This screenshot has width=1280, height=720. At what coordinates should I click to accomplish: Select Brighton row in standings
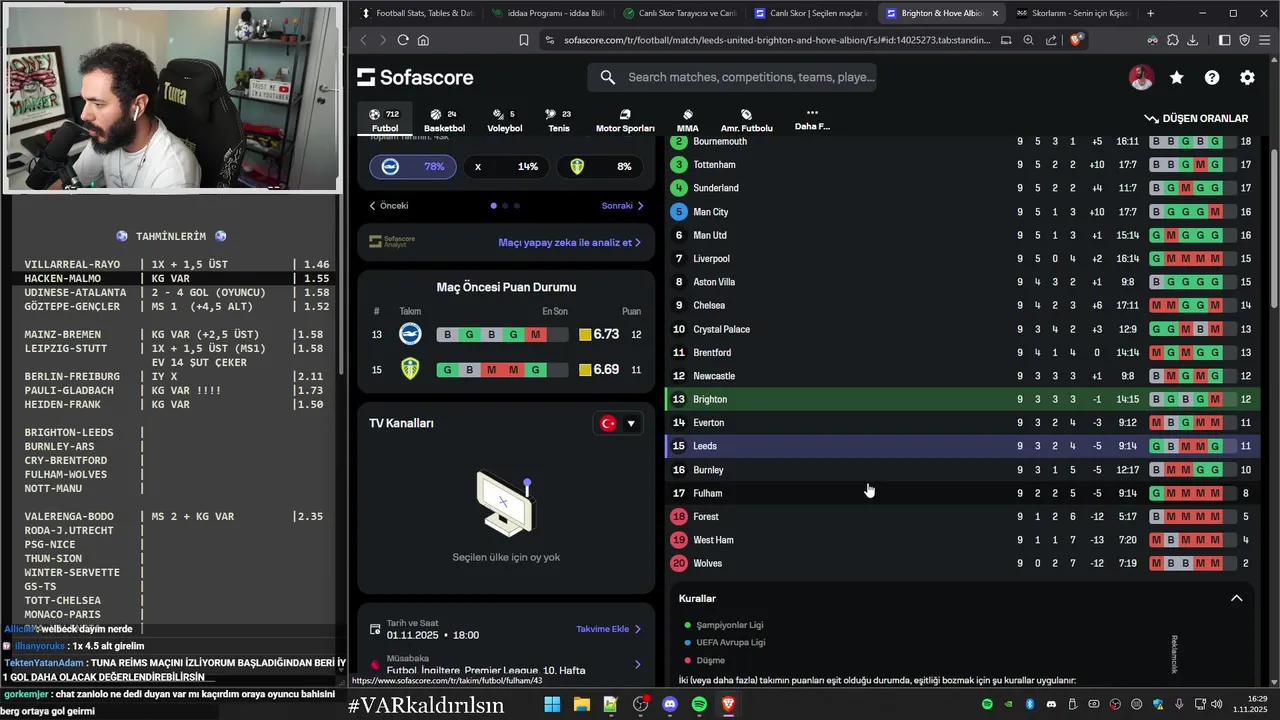point(962,399)
